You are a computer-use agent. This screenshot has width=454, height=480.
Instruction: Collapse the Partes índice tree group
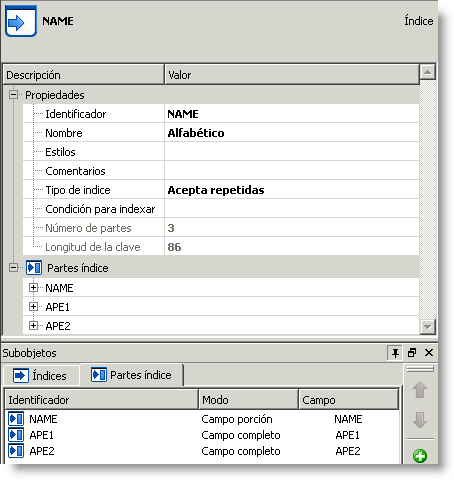pos(13,267)
